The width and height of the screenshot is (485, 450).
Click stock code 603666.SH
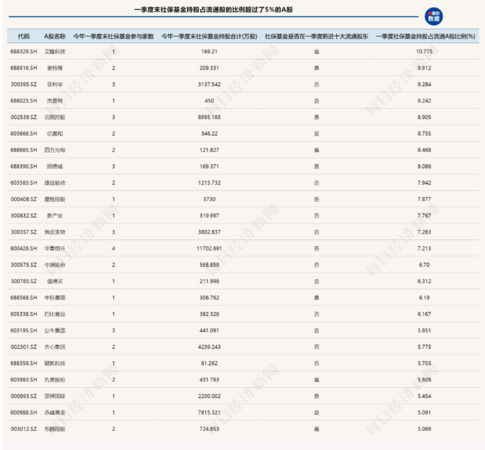pos(24,133)
